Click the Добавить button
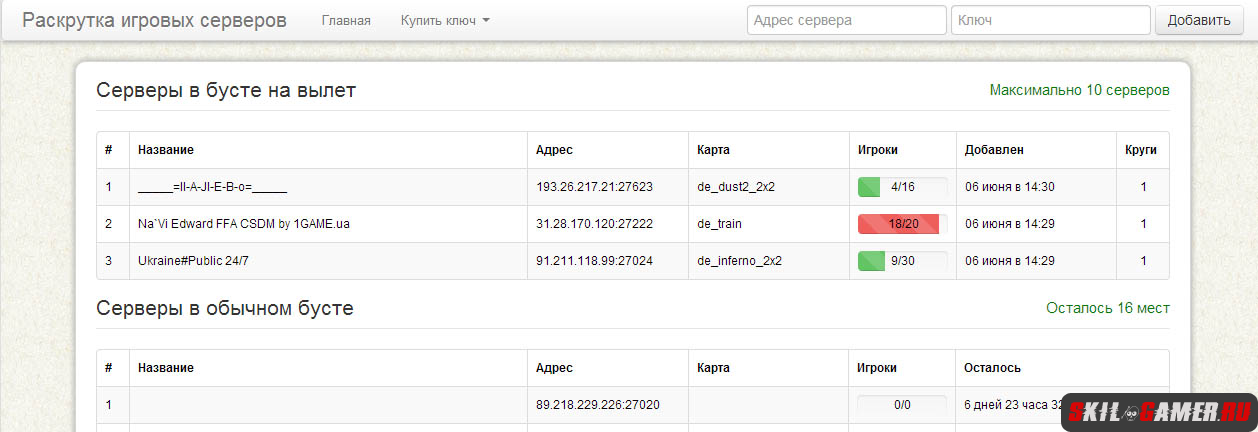This screenshot has height=432, width=1258. [x=1199, y=20]
